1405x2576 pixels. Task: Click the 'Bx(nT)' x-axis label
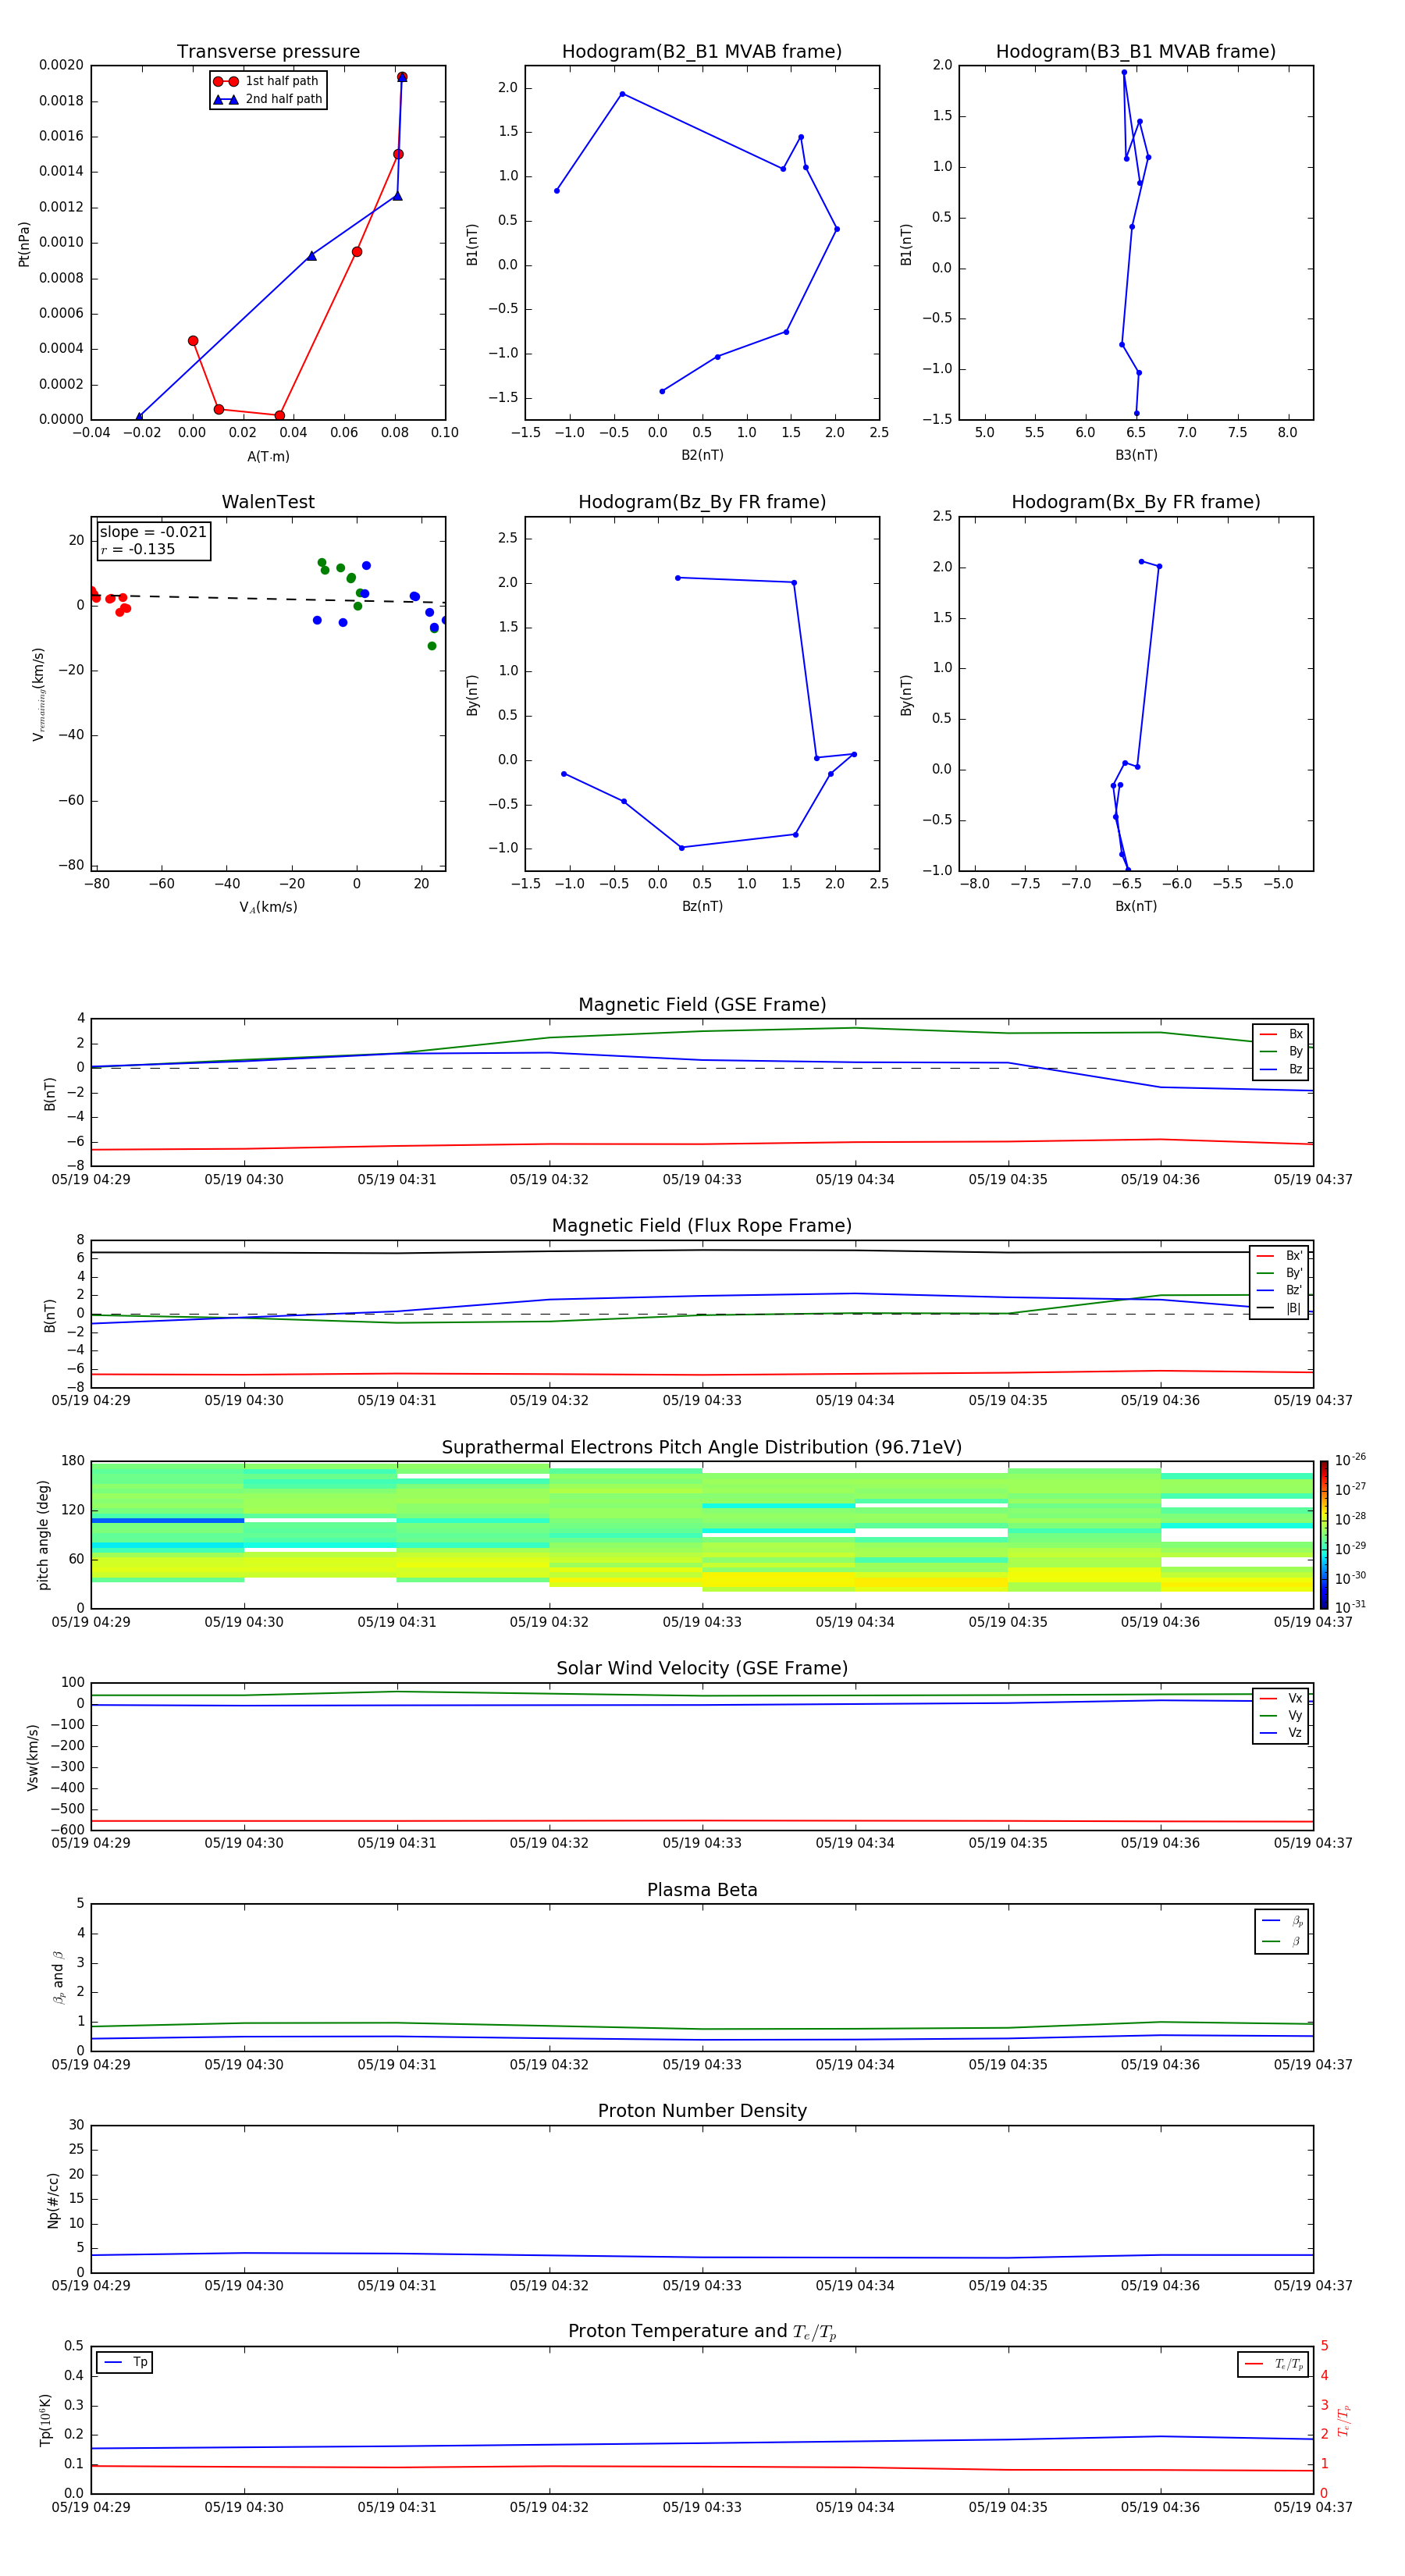pyautogui.click(x=1136, y=906)
